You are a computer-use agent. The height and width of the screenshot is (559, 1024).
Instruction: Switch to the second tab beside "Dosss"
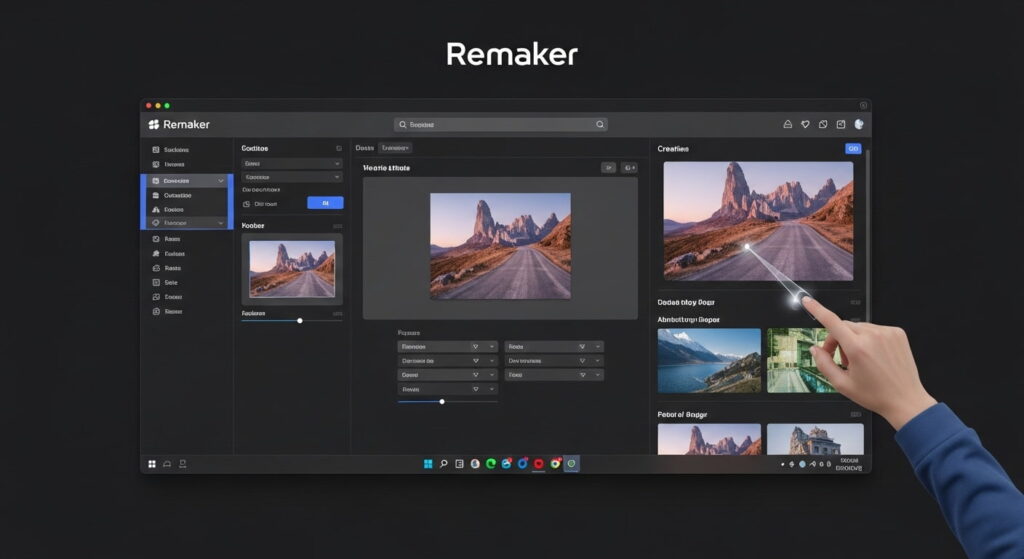point(395,148)
